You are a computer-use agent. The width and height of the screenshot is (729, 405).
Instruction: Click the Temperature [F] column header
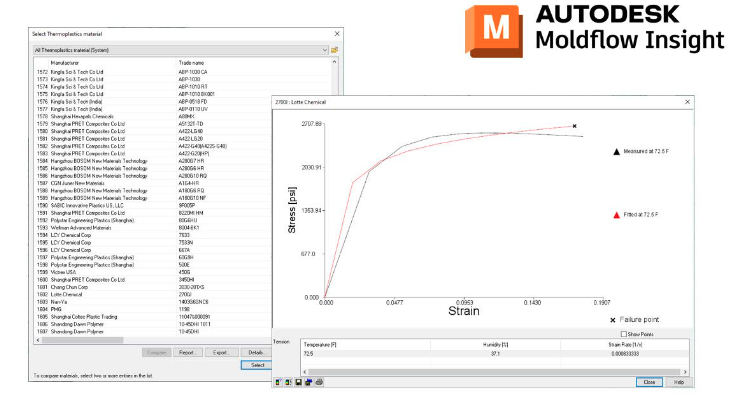pos(365,345)
